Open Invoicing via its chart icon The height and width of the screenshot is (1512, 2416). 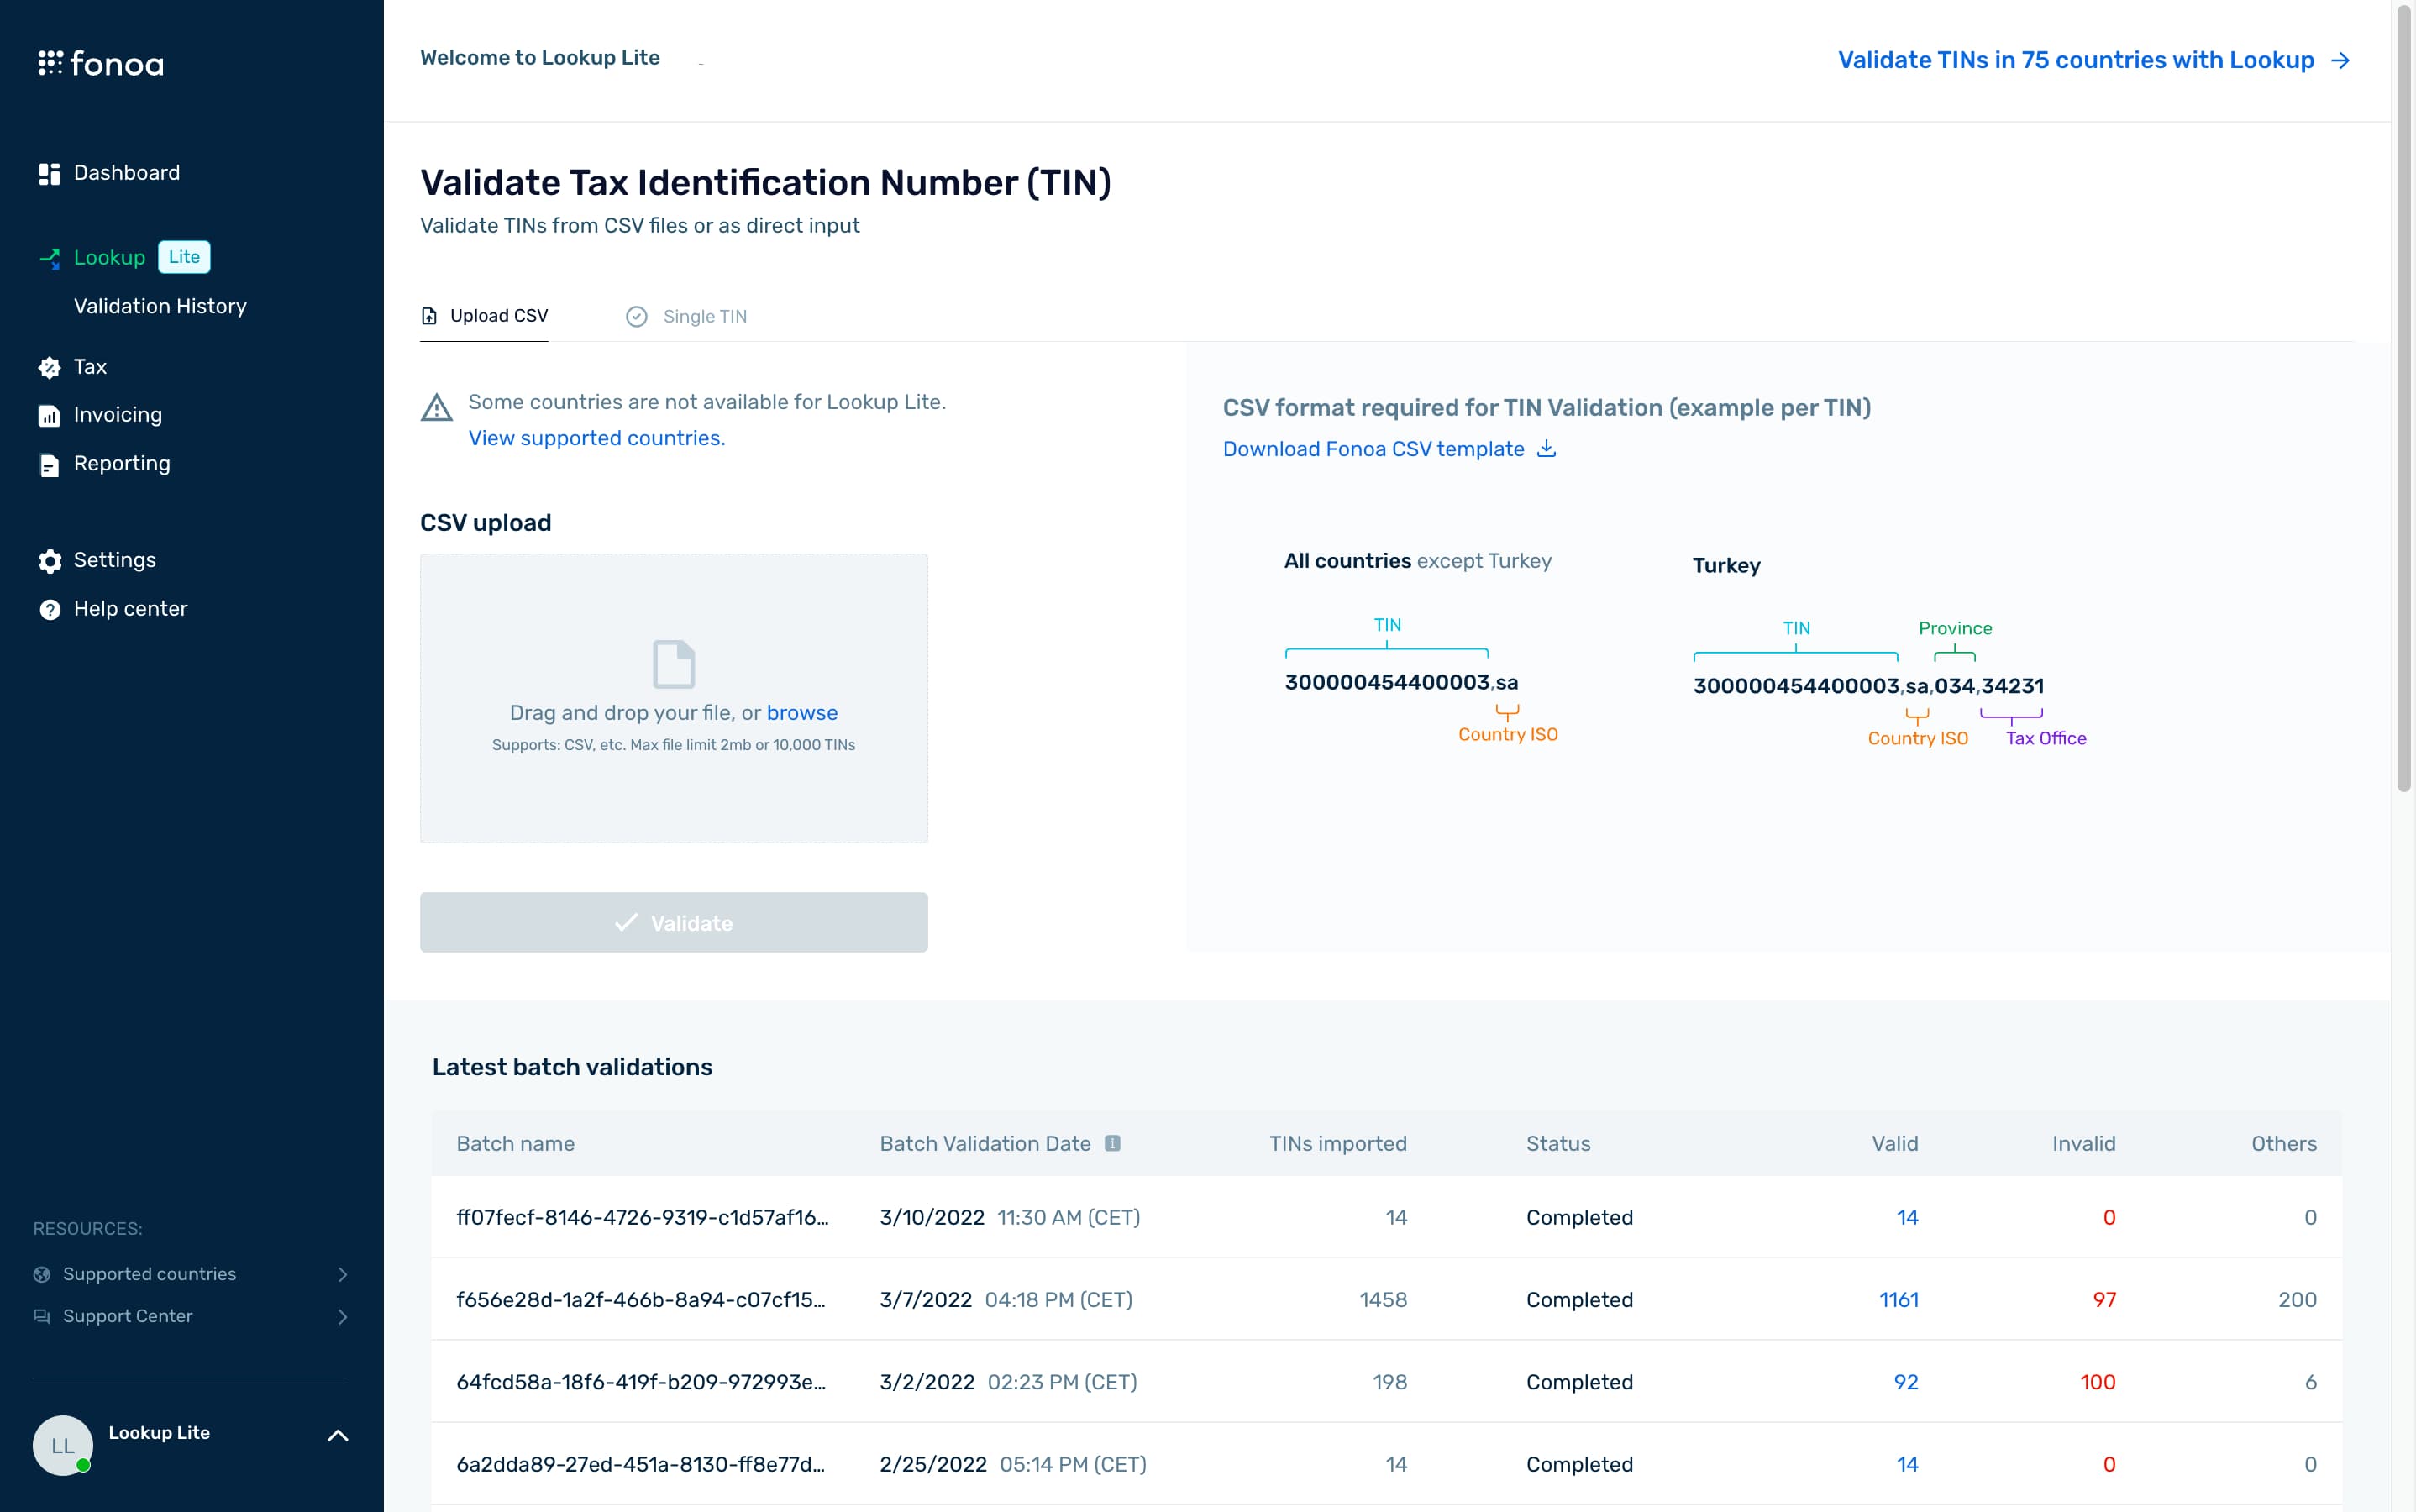coord(49,416)
